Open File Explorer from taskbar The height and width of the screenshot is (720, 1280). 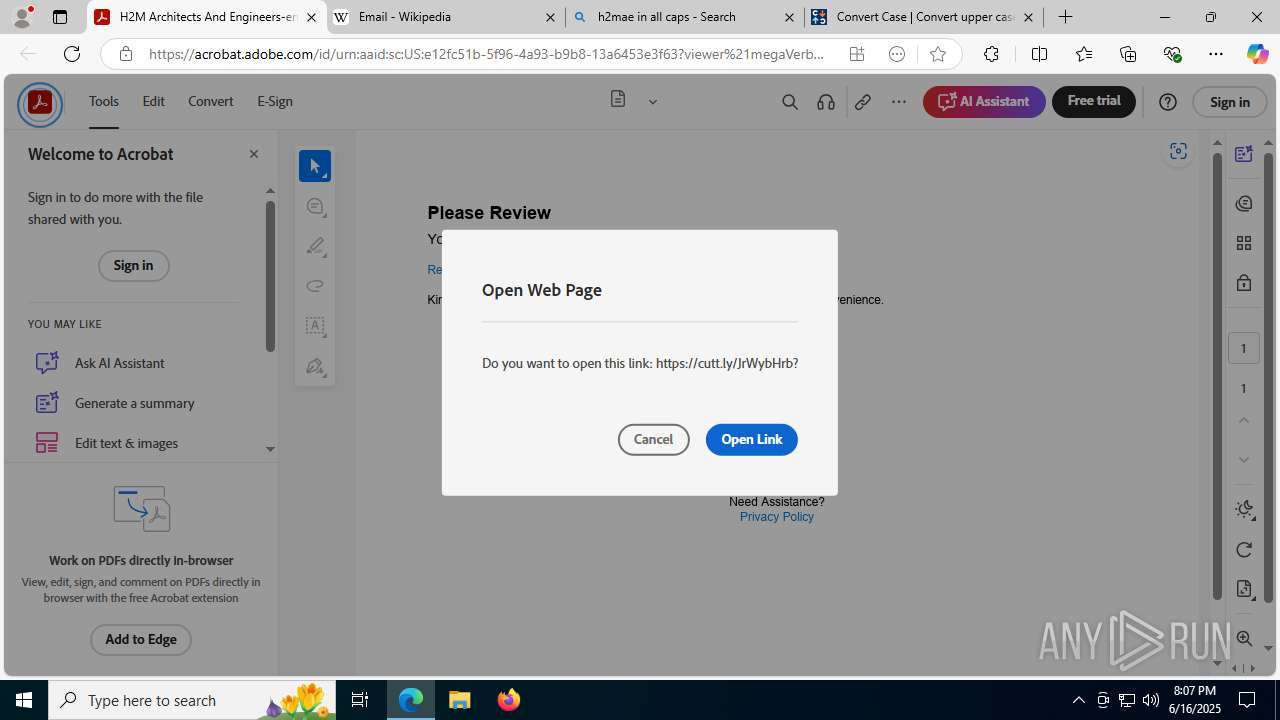(x=460, y=700)
